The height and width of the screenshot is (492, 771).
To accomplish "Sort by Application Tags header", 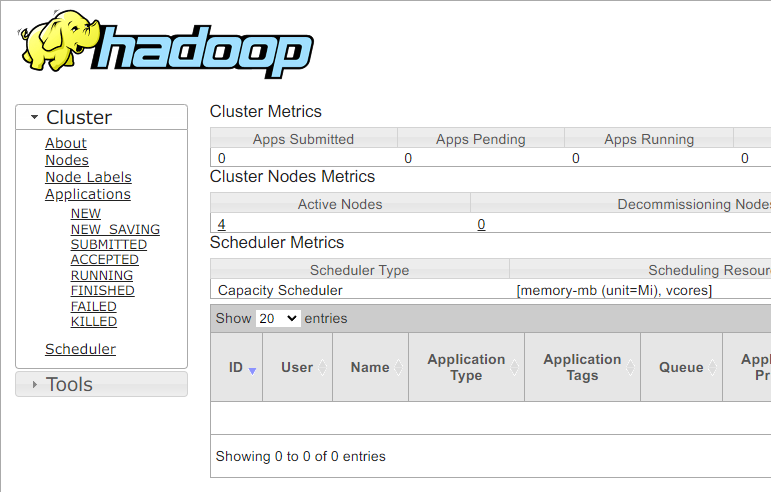I will coord(582,367).
